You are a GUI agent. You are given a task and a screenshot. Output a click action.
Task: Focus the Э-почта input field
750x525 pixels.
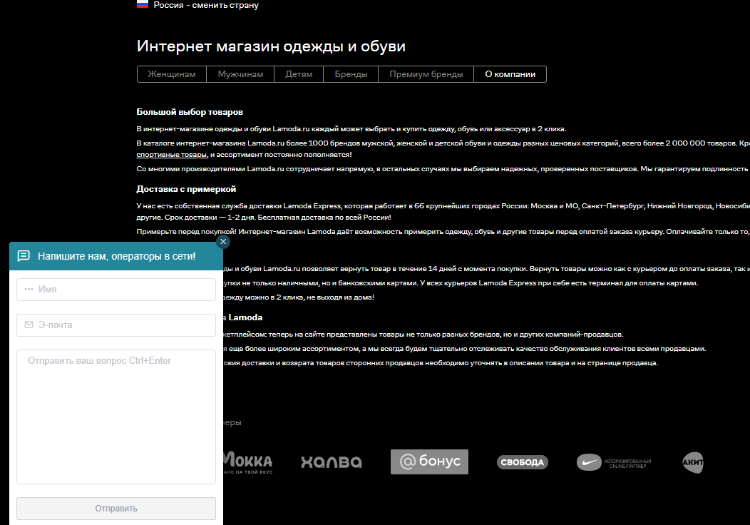pyautogui.click(x=116, y=325)
